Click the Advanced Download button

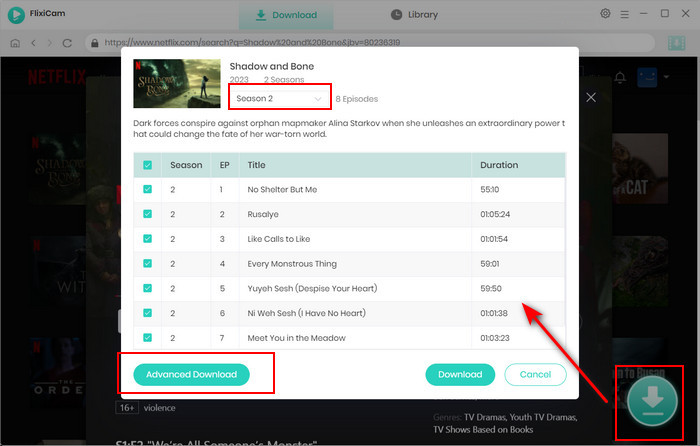point(192,374)
